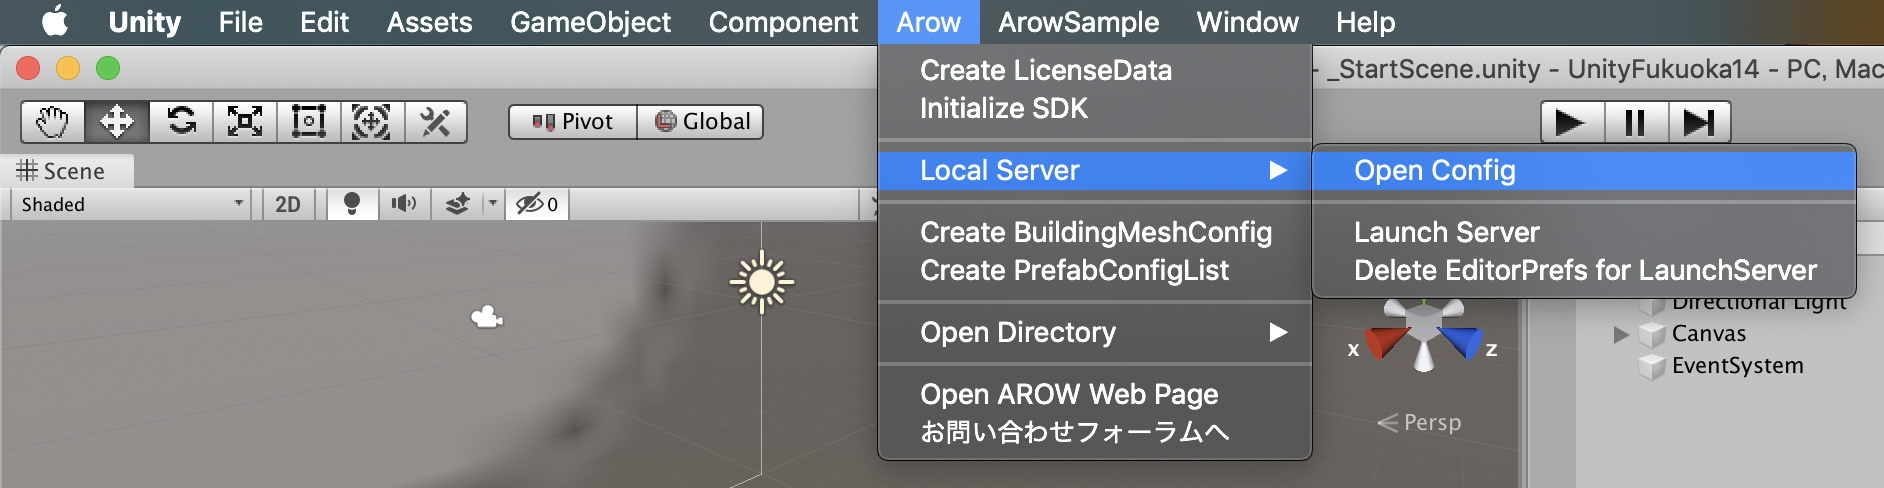Switch to the Scene tab
The height and width of the screenshot is (488, 1884).
point(68,171)
